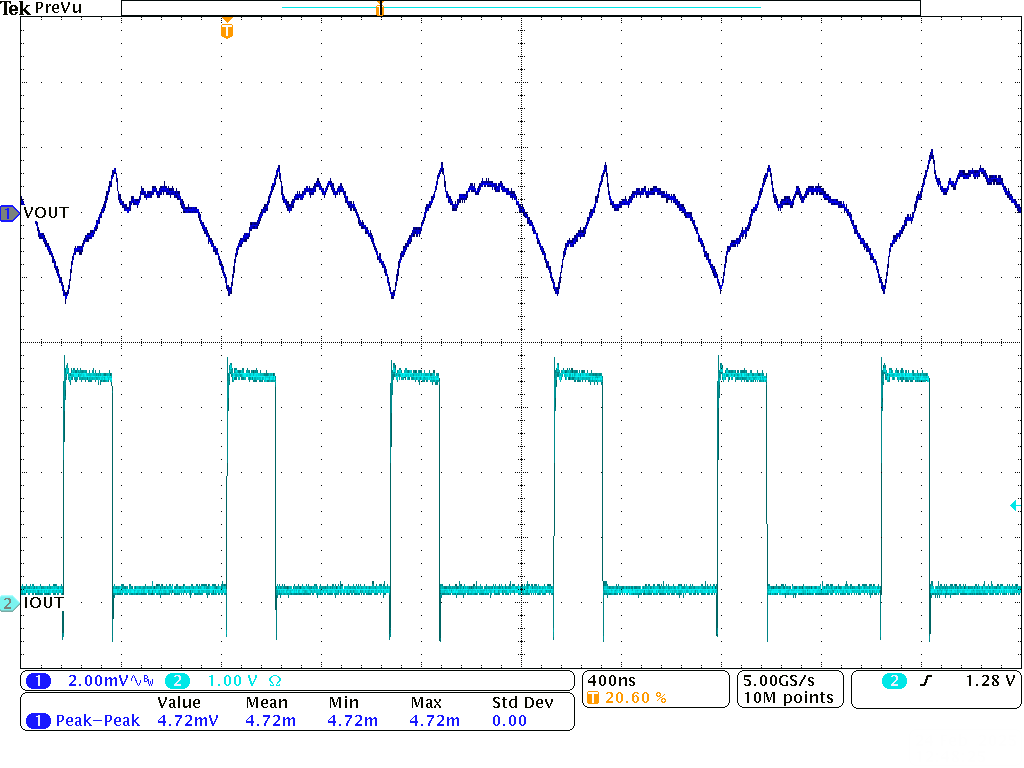Screen dimensions: 1024x768
Task: Click the trigger level arrow on right edge
Action: 1015,507
